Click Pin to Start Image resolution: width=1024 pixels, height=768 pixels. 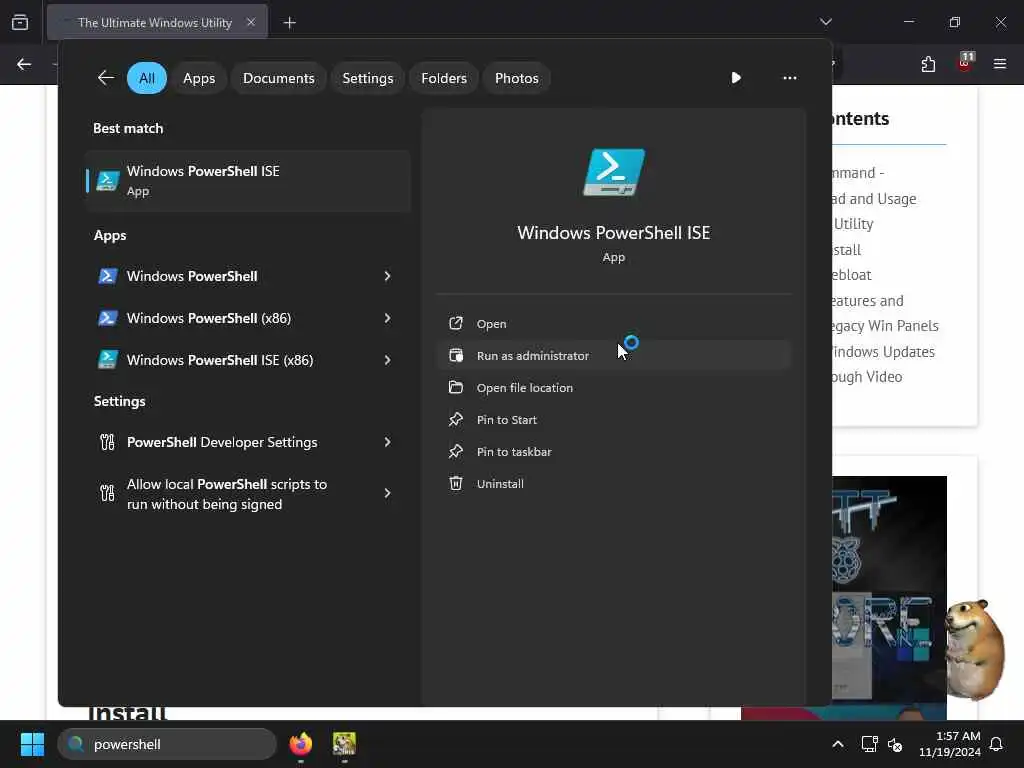click(x=614, y=420)
